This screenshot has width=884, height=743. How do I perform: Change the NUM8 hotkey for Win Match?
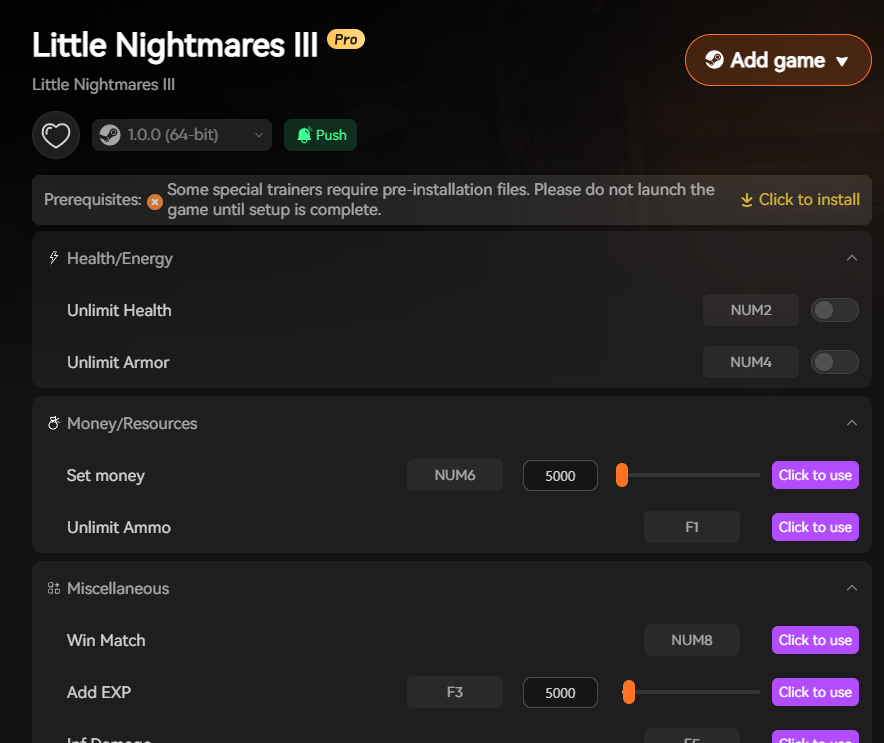(692, 640)
